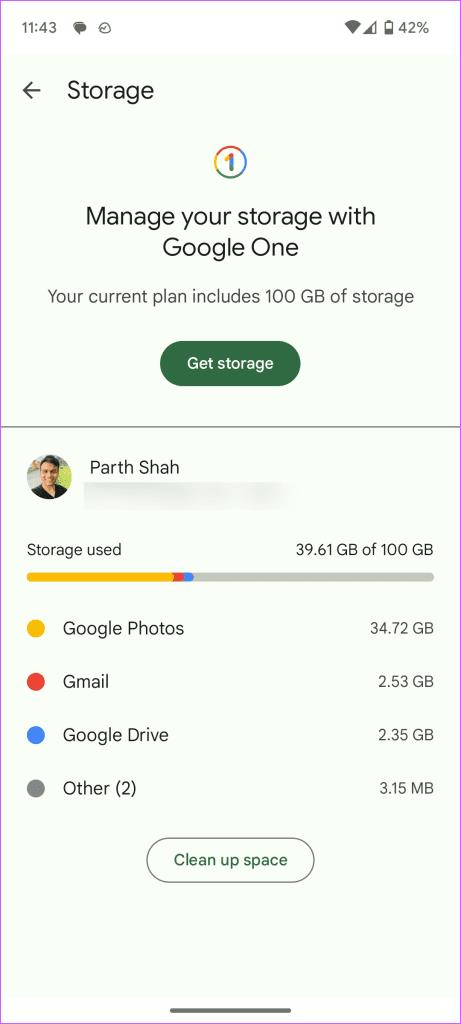Click the Google One logo
Image resolution: width=461 pixels, height=1024 pixels.
230,162
